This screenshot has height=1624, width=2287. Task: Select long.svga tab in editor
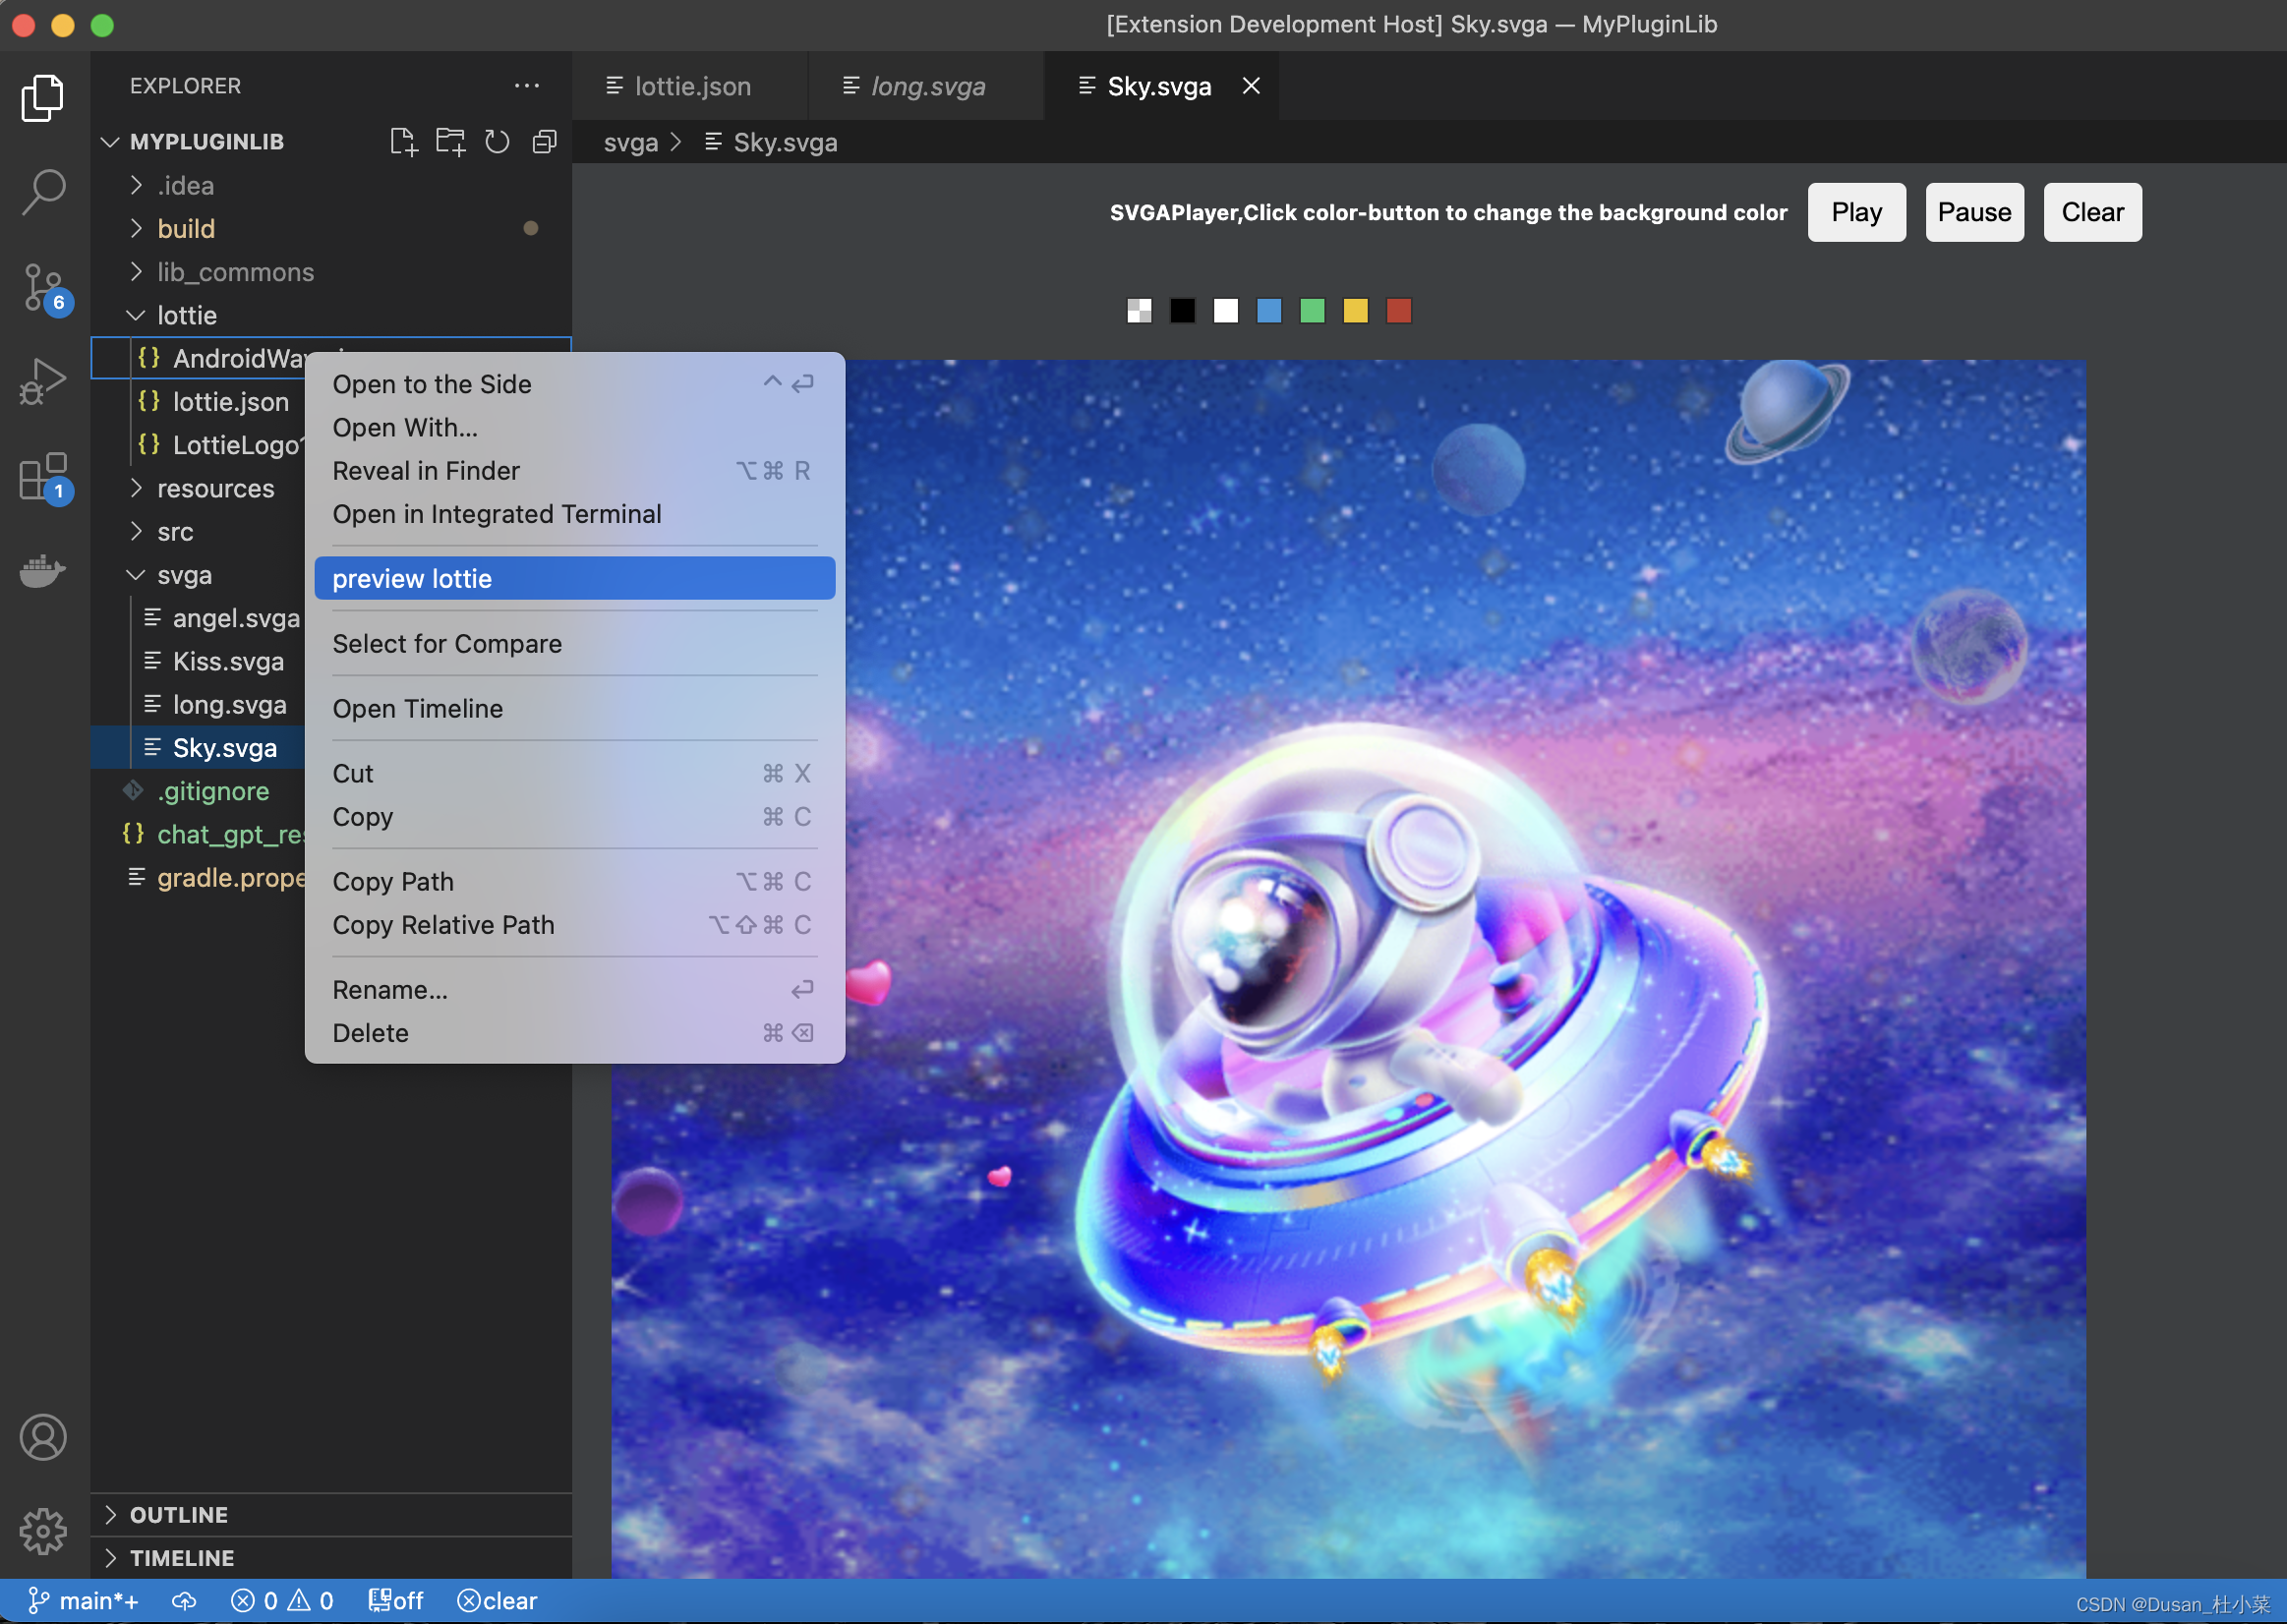click(x=926, y=83)
